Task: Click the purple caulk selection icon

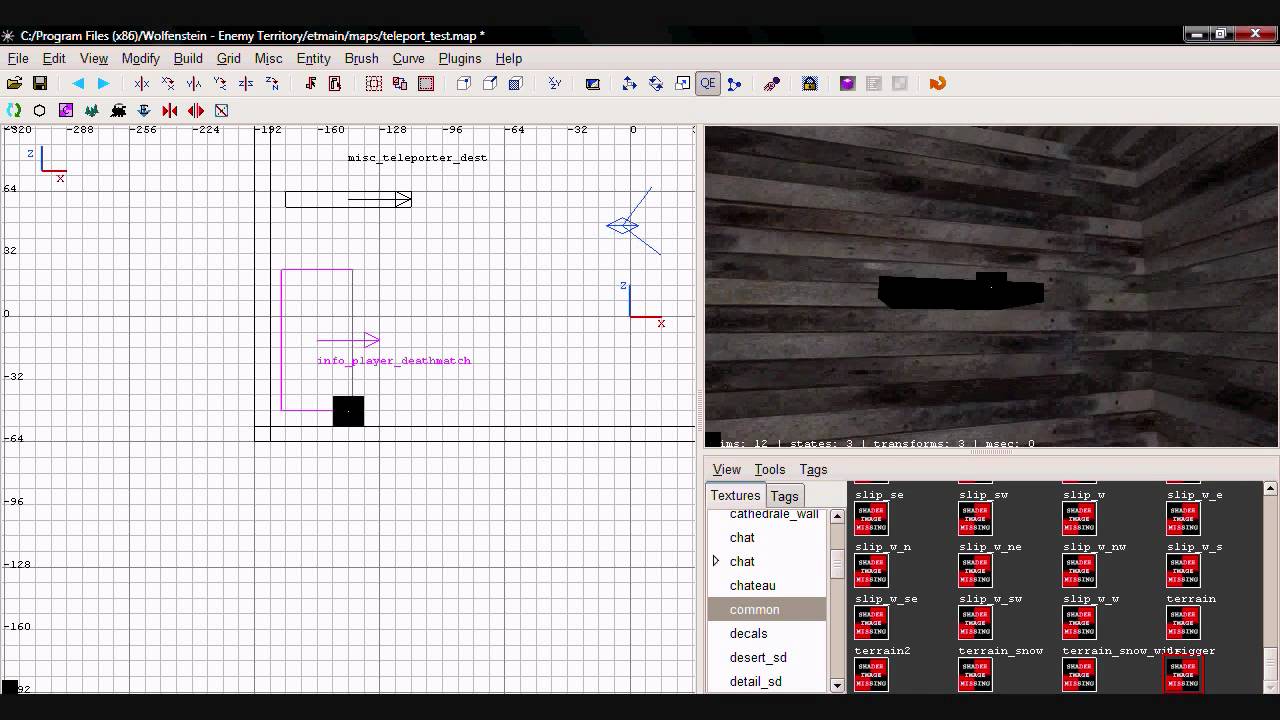Action: [x=66, y=110]
